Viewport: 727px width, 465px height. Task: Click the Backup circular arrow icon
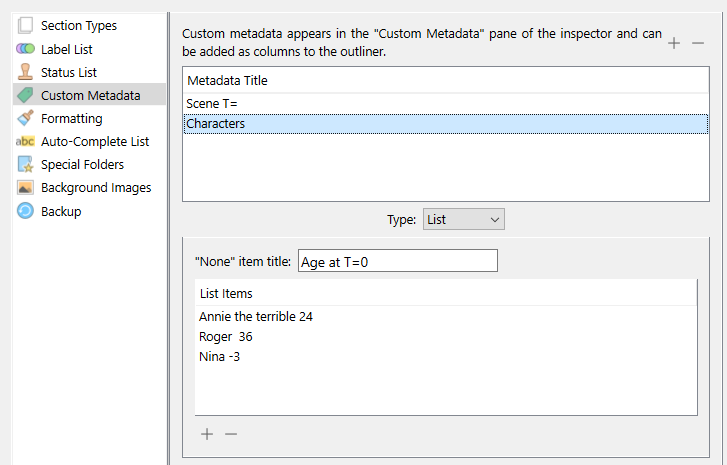pos(25,211)
